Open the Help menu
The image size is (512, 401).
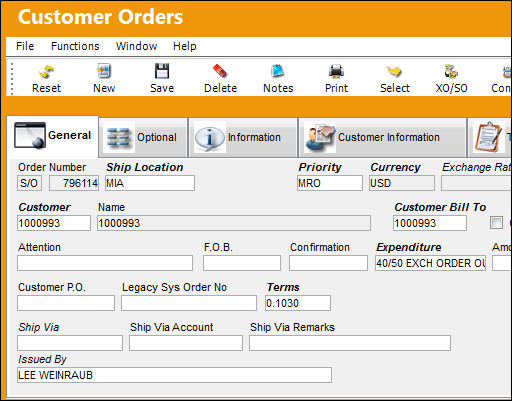[x=185, y=46]
